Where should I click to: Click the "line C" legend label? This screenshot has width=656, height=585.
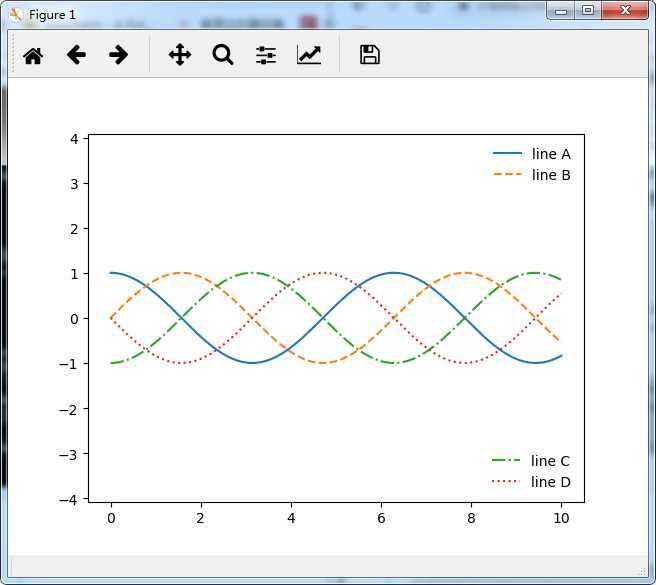tap(550, 461)
